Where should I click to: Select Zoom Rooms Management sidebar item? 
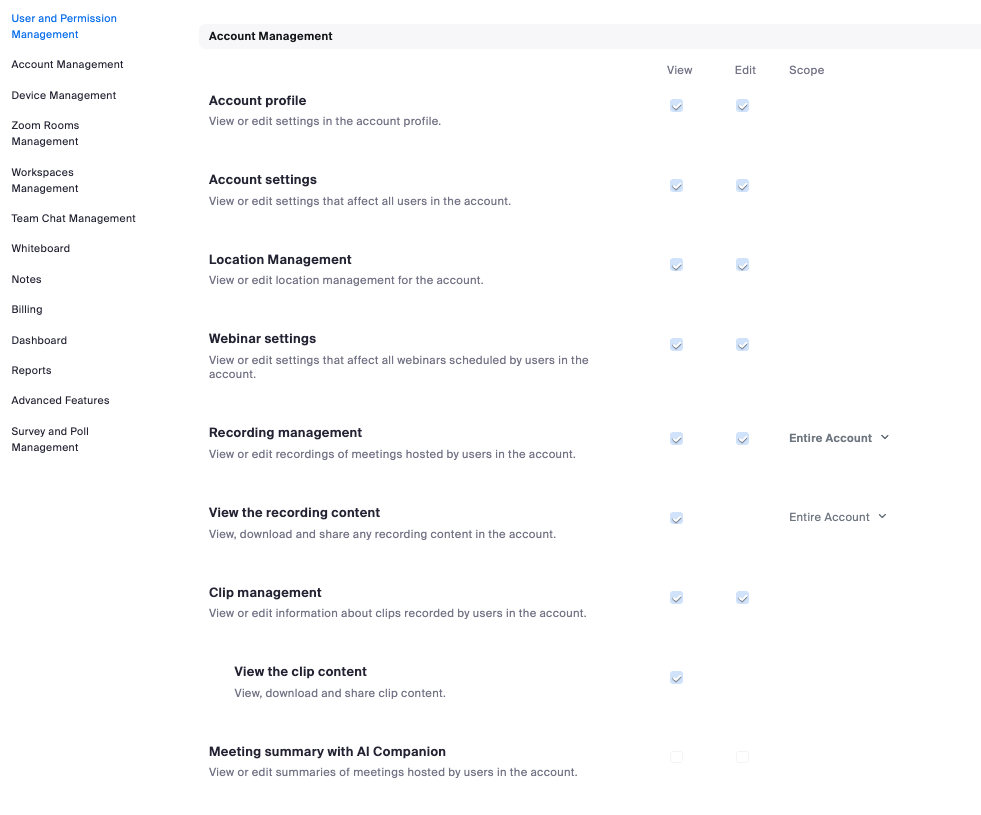(45, 133)
